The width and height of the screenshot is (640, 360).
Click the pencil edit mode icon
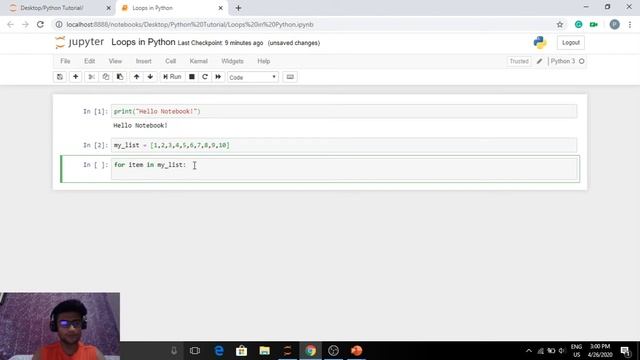[x=539, y=61]
